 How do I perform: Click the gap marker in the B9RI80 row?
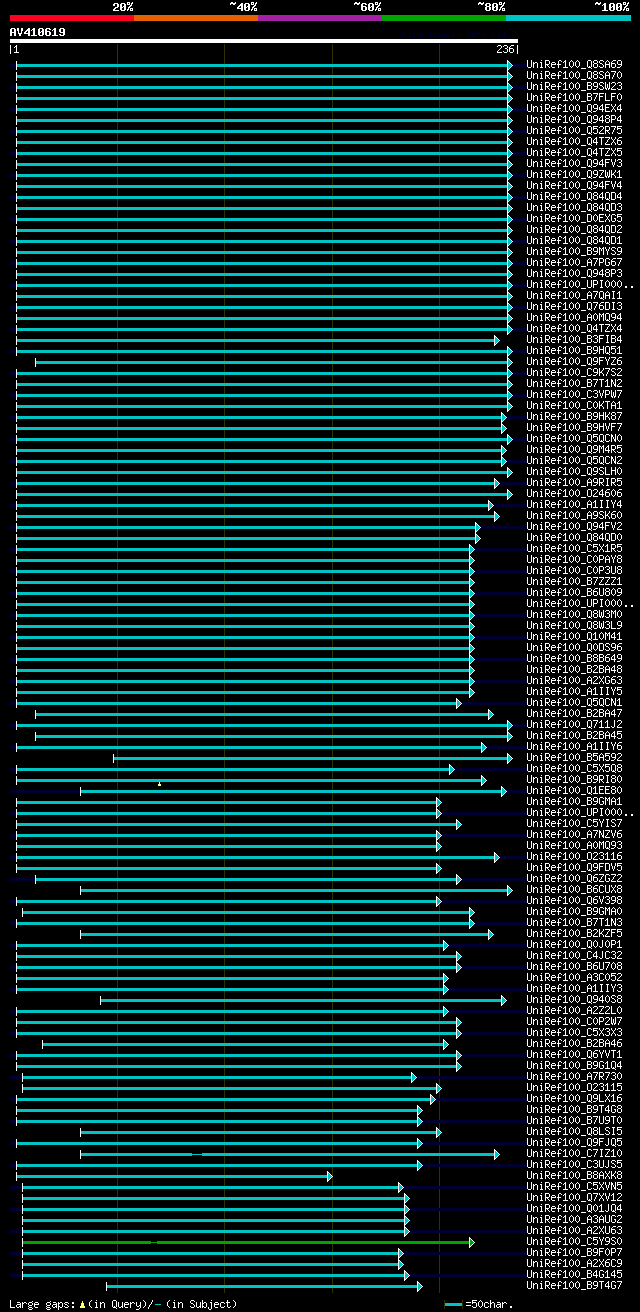(x=159, y=784)
